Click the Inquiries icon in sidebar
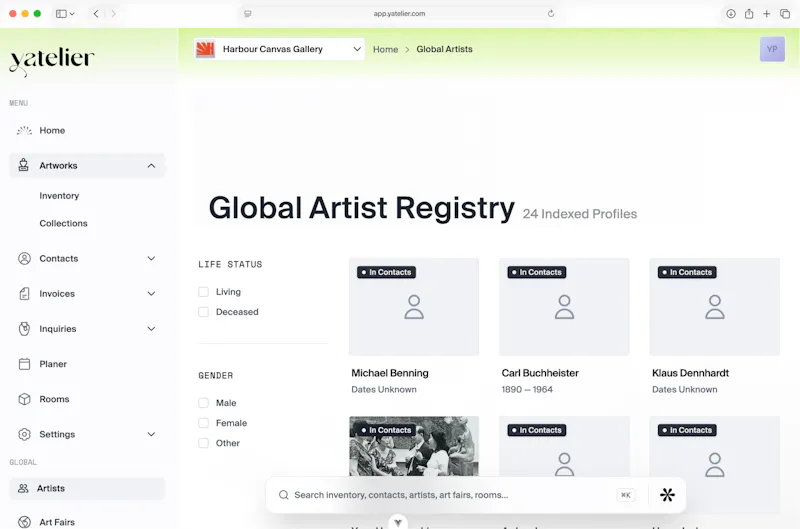This screenshot has width=800, height=529. point(24,329)
